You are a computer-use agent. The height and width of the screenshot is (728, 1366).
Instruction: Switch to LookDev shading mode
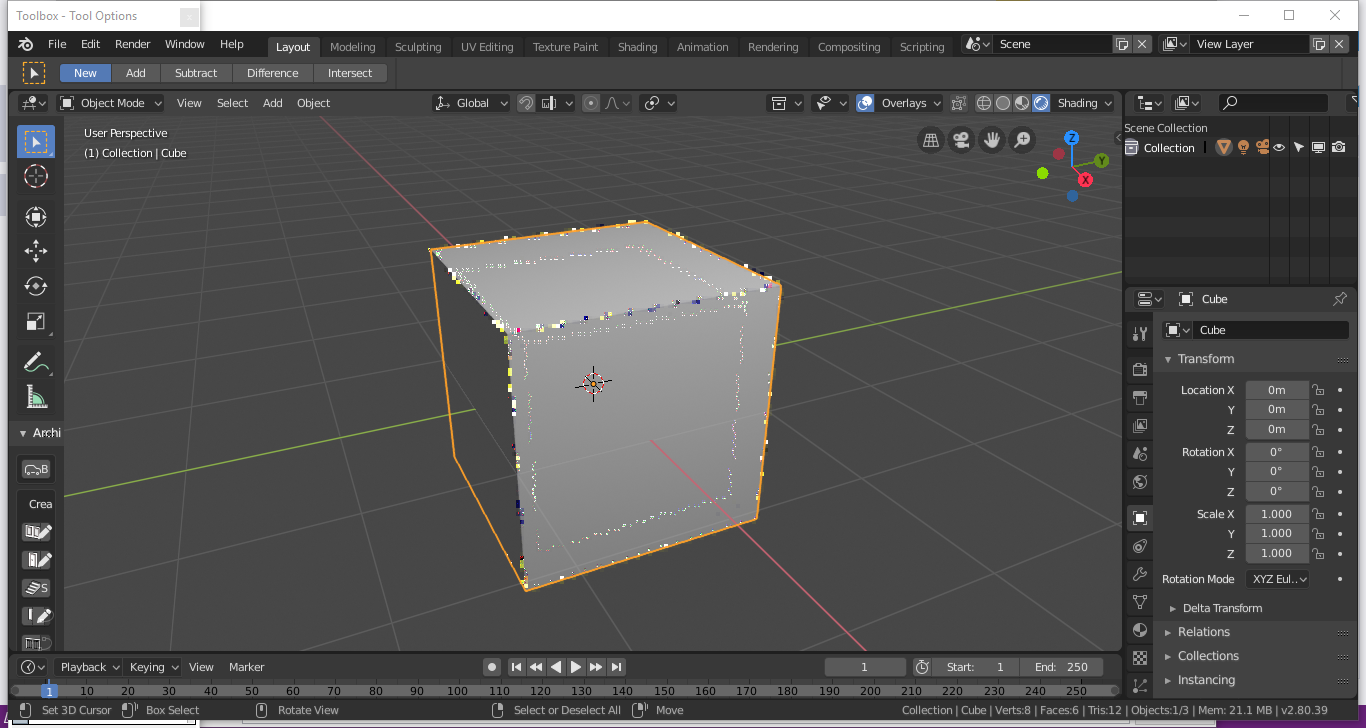pyautogui.click(x=1022, y=103)
